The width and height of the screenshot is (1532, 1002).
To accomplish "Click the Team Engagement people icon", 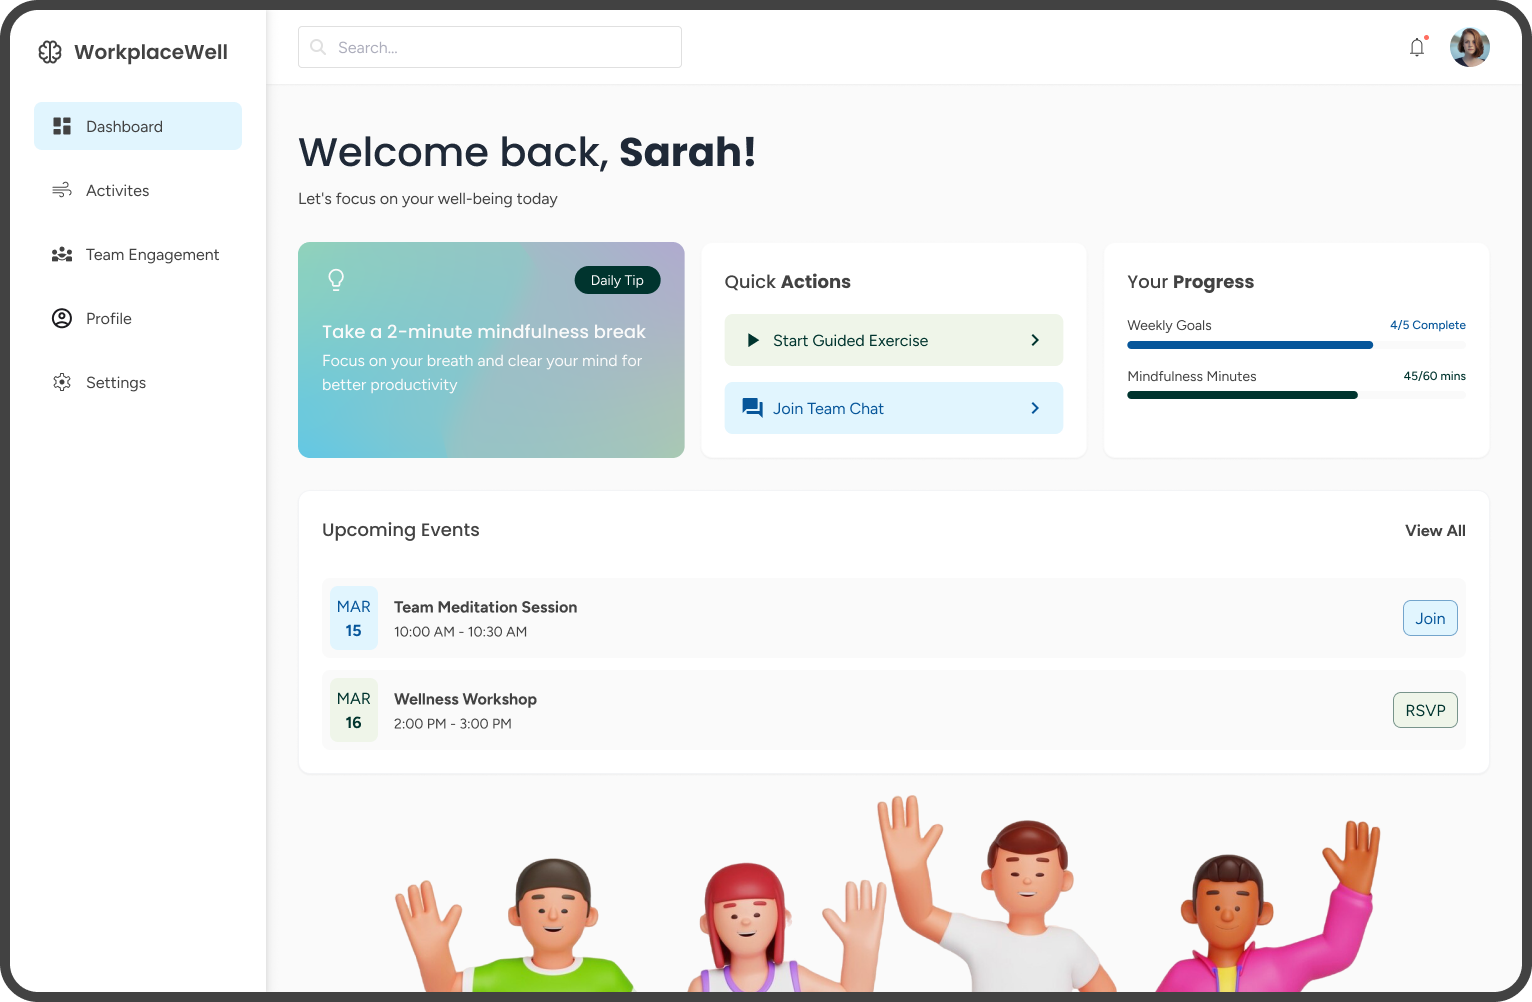I will pos(62,254).
